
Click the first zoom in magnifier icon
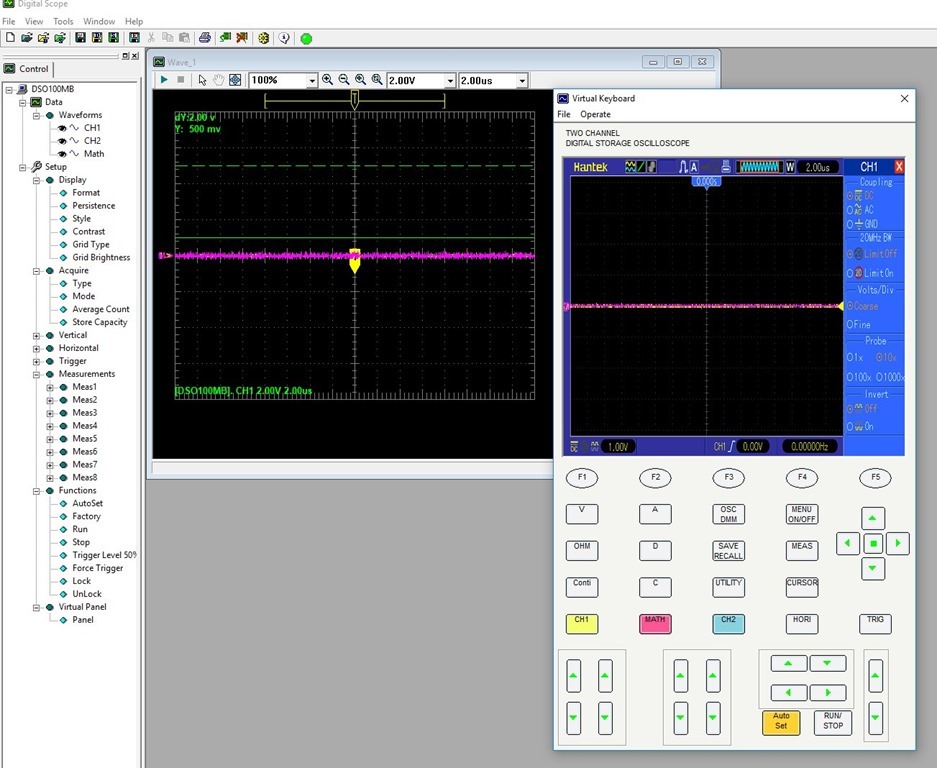point(327,80)
